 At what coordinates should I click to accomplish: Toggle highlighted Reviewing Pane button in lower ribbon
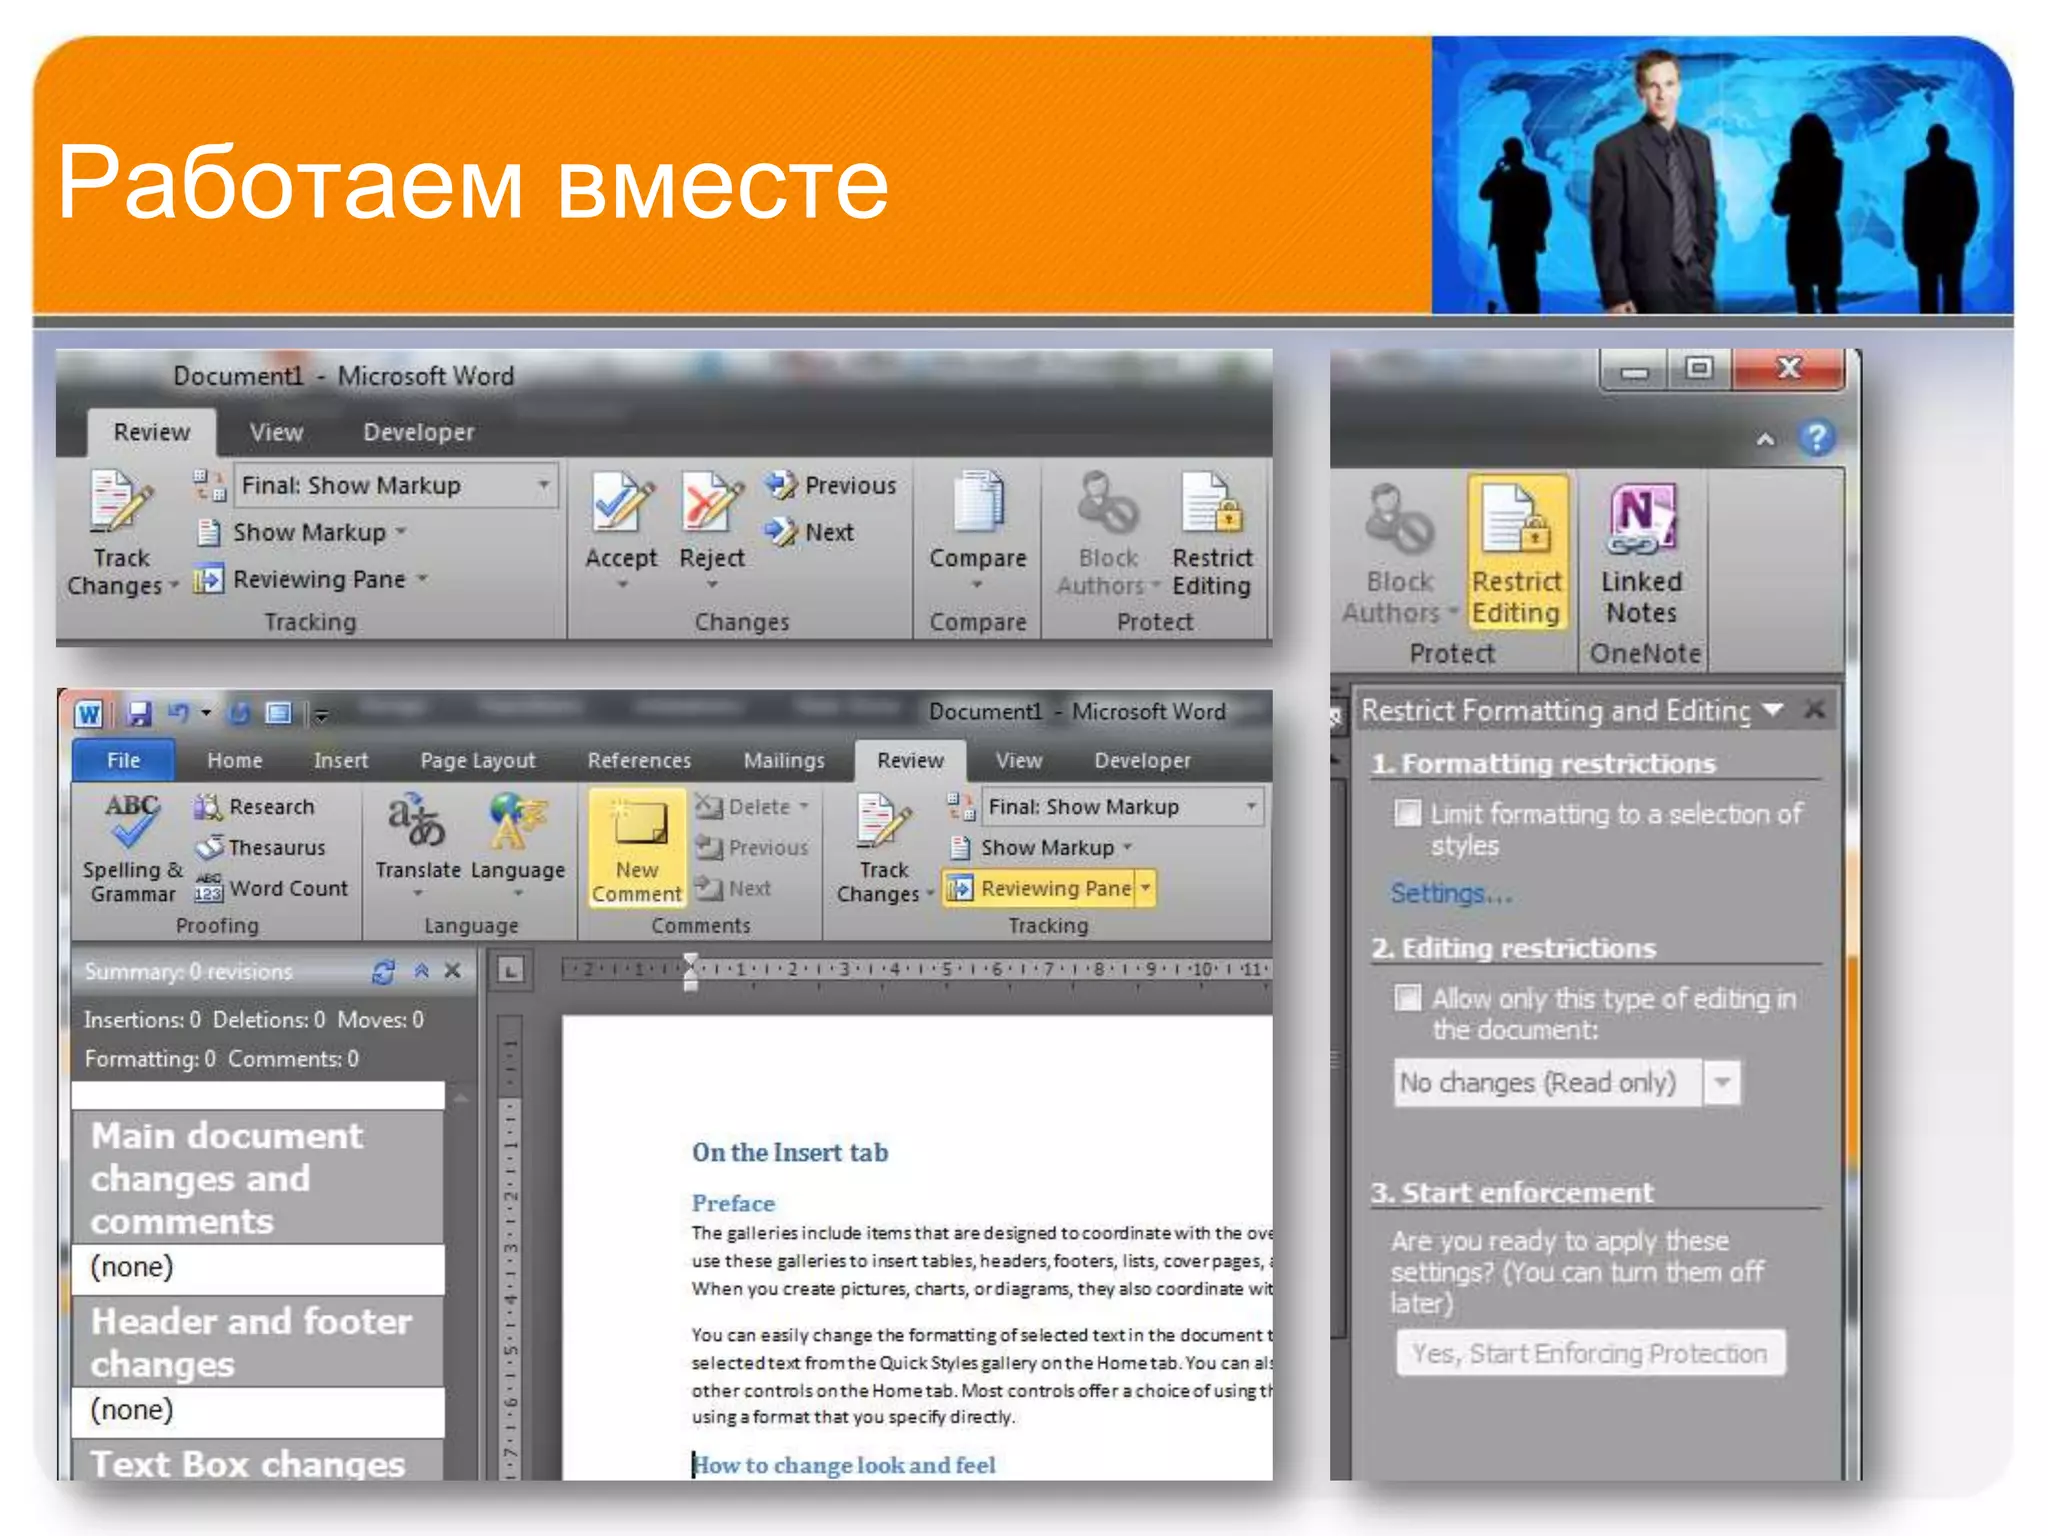coord(1039,888)
